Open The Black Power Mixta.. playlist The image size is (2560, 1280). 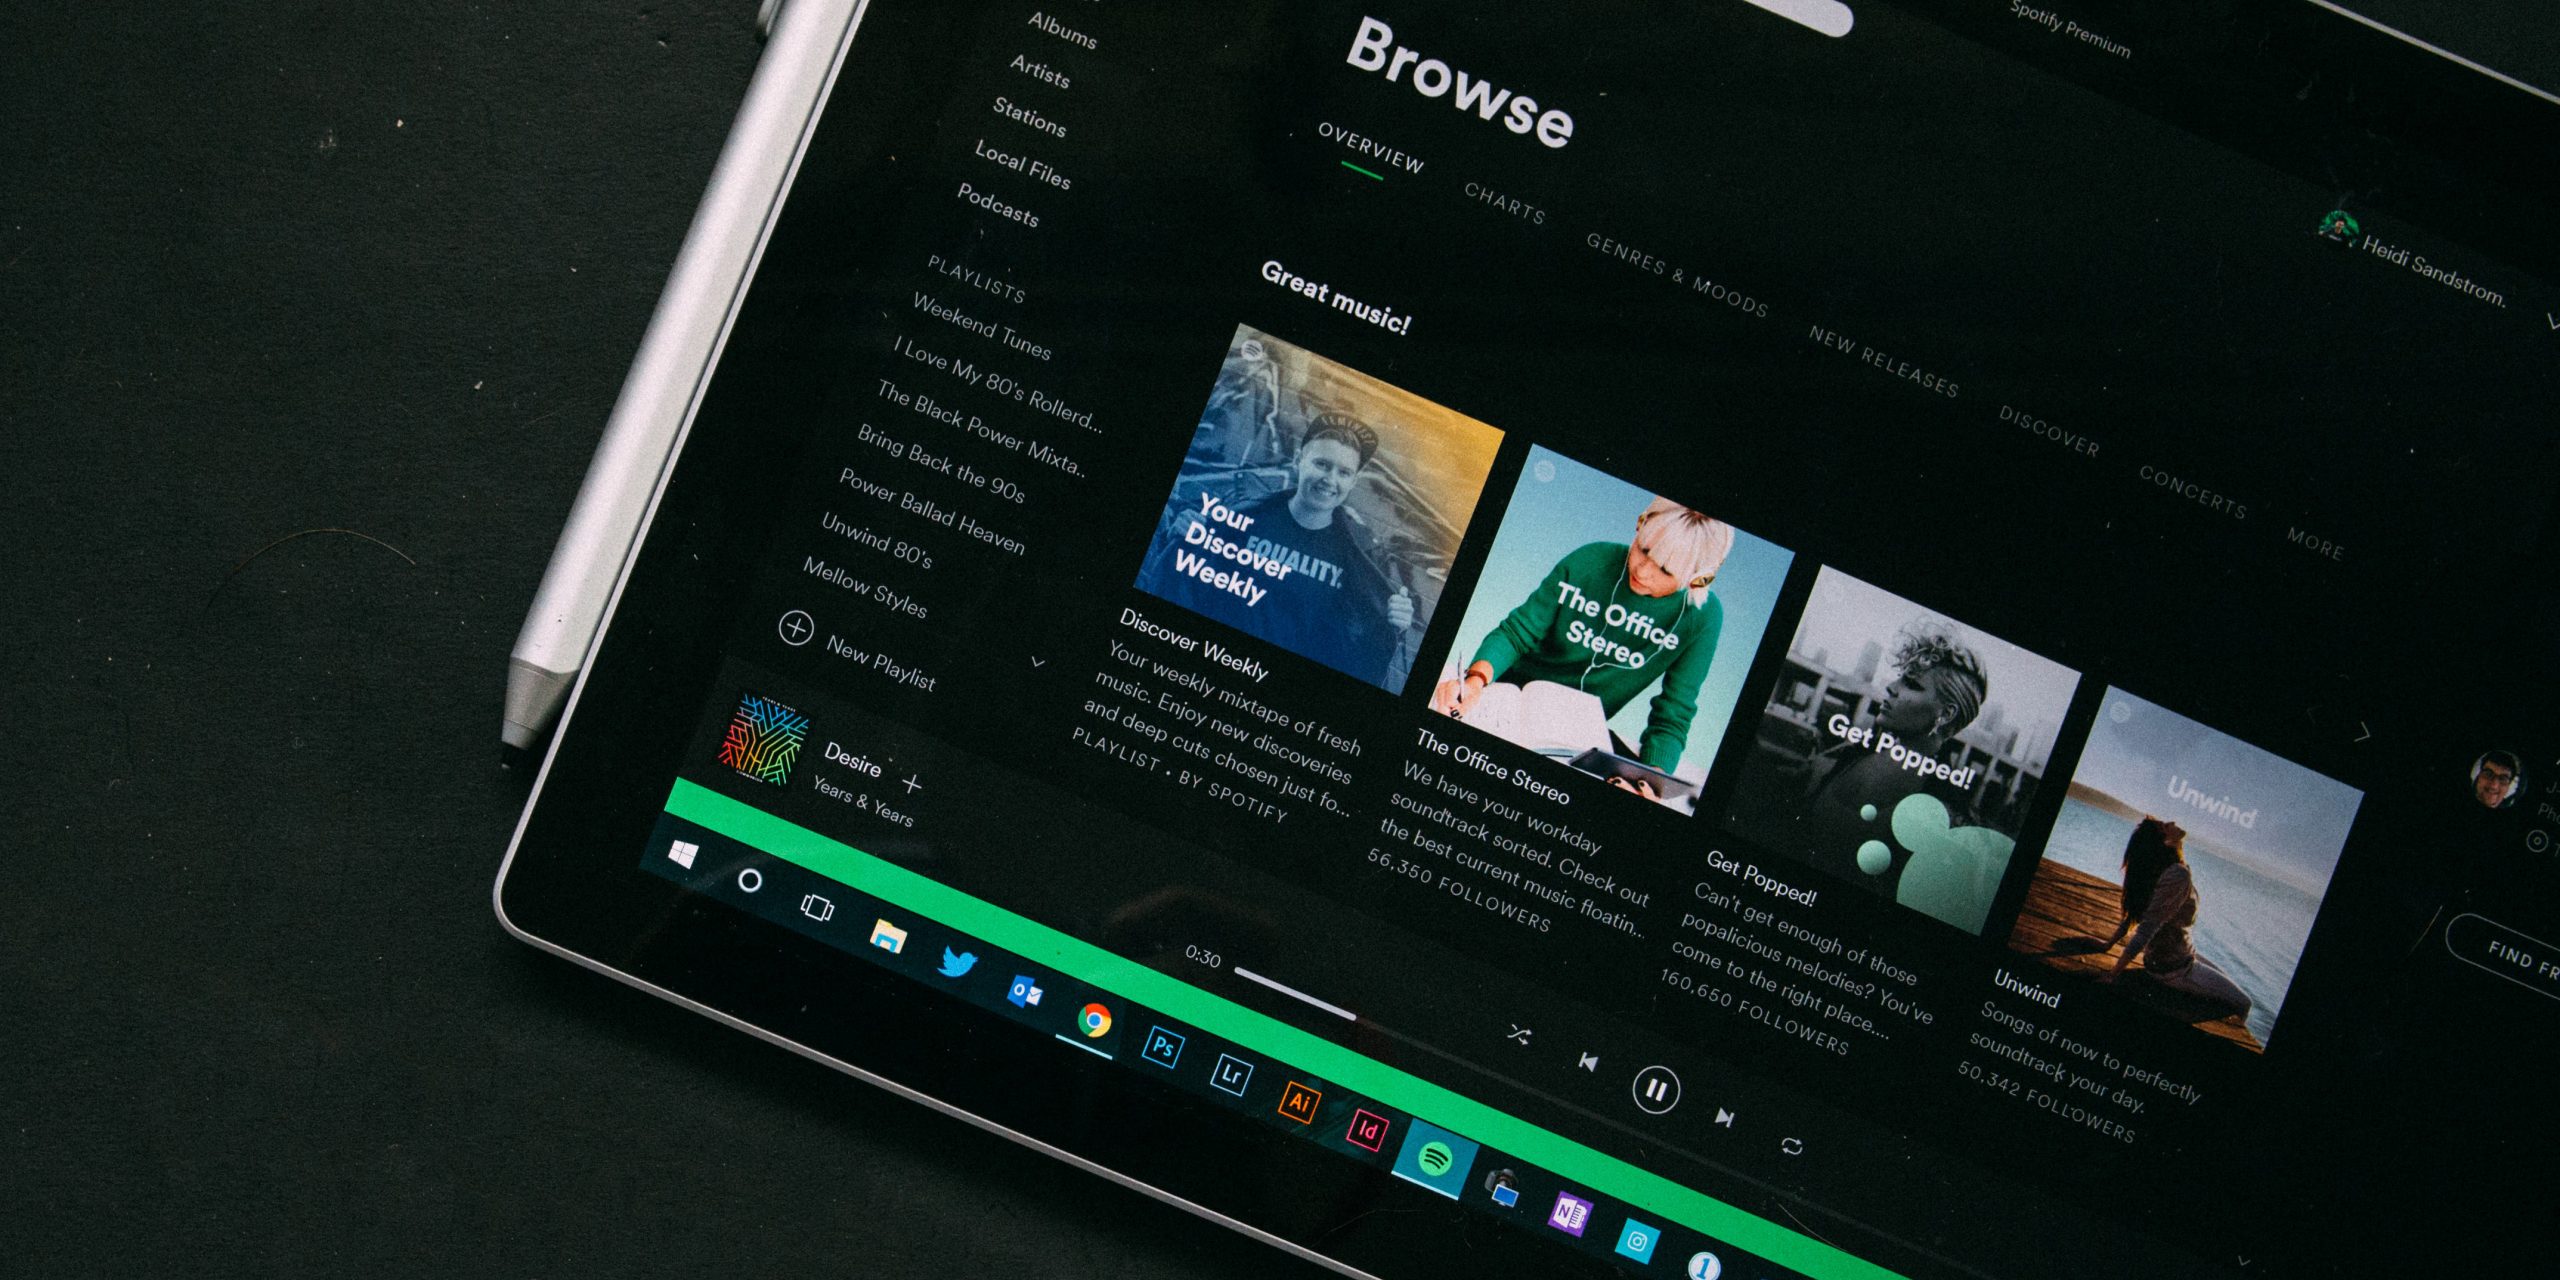point(981,427)
